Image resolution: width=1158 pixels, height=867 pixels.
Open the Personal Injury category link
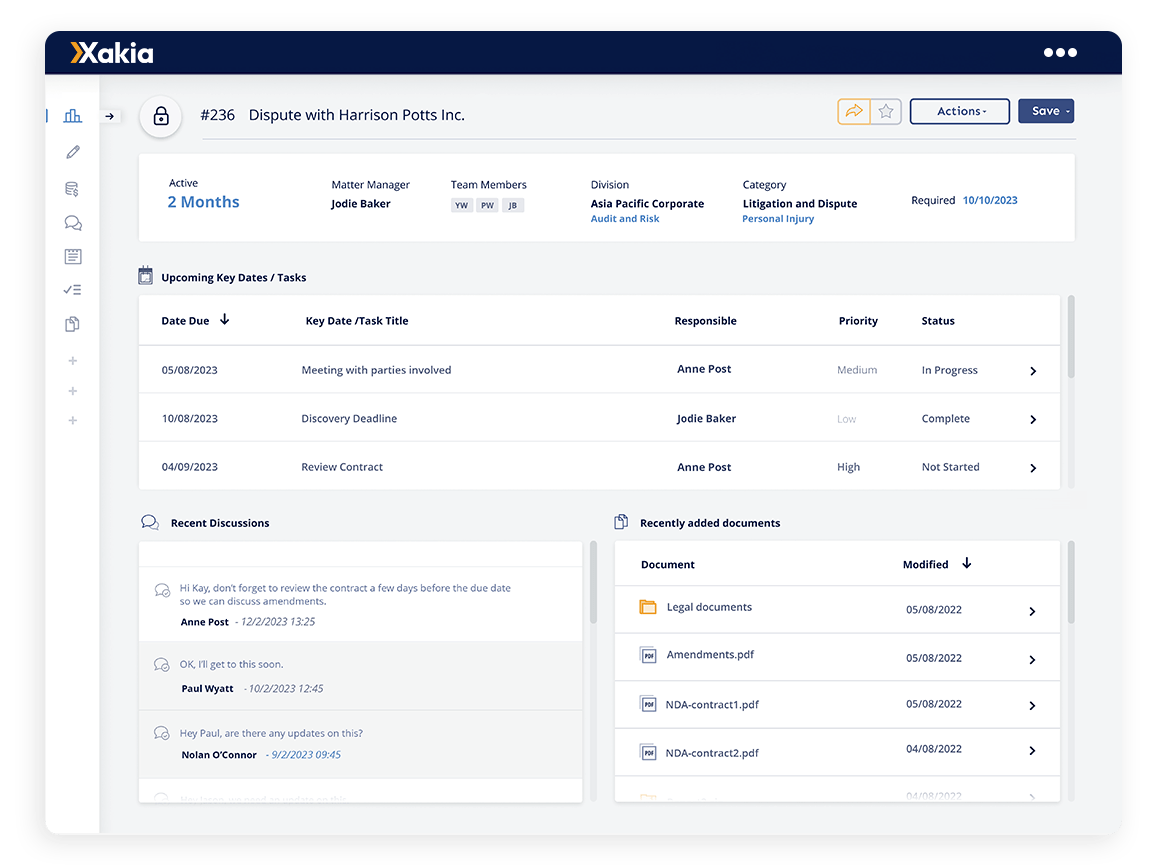click(x=778, y=219)
